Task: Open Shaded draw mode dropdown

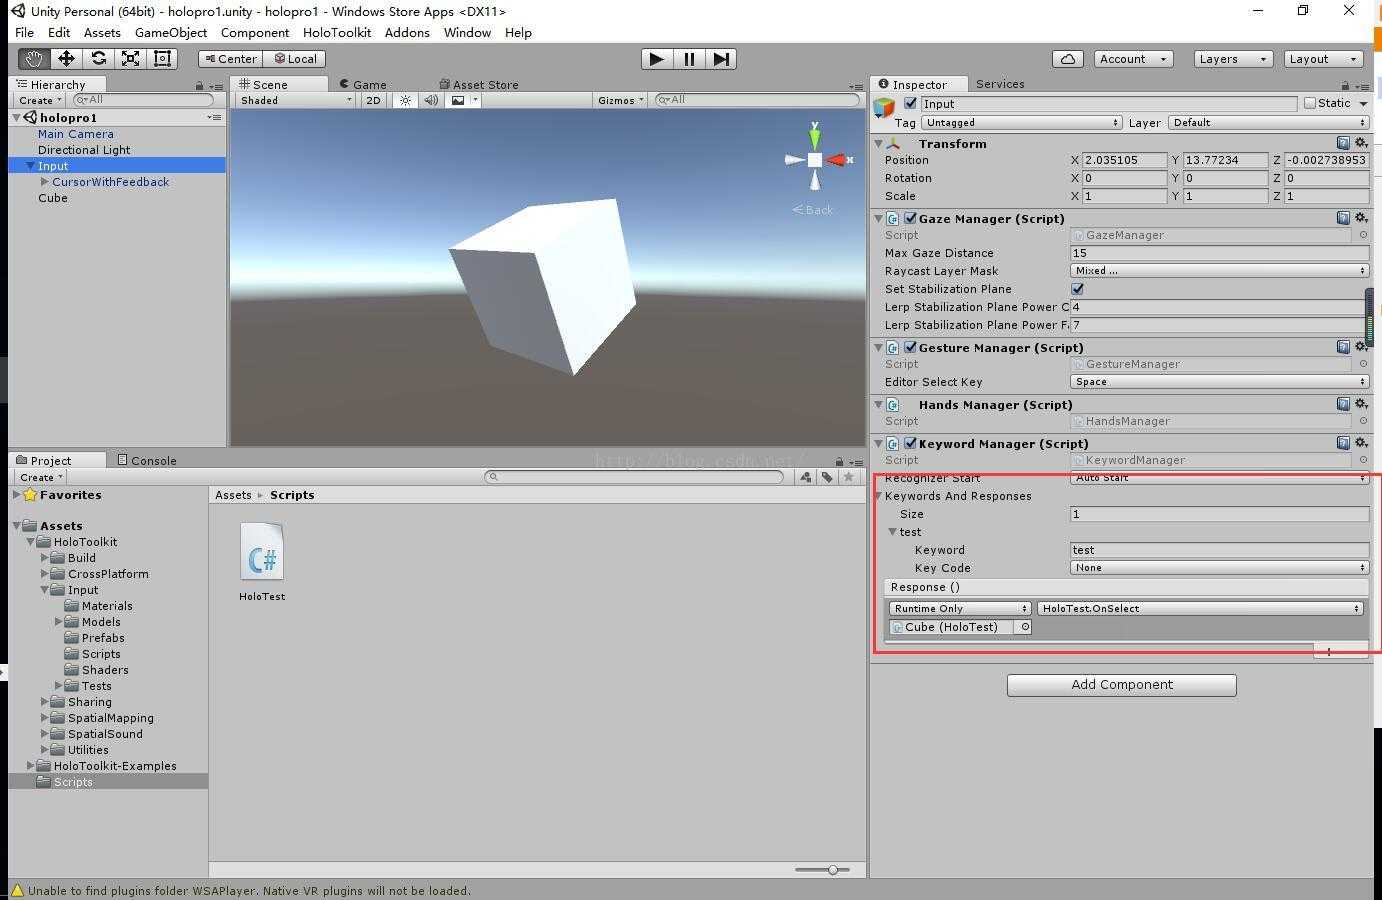Action: tap(295, 100)
